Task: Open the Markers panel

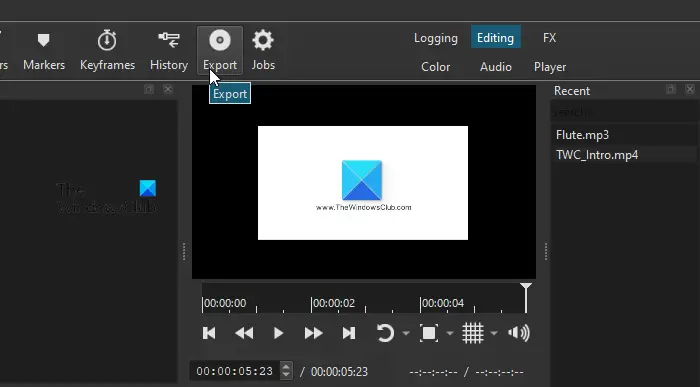Action: 44,50
